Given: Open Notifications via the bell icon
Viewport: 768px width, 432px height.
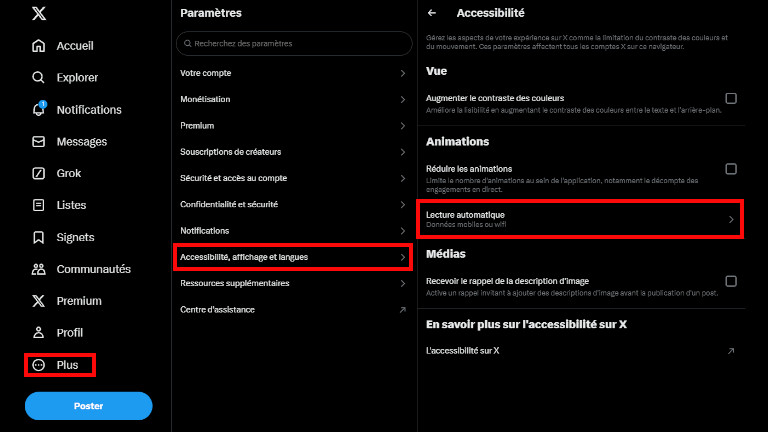Looking at the screenshot, I should [x=38, y=110].
